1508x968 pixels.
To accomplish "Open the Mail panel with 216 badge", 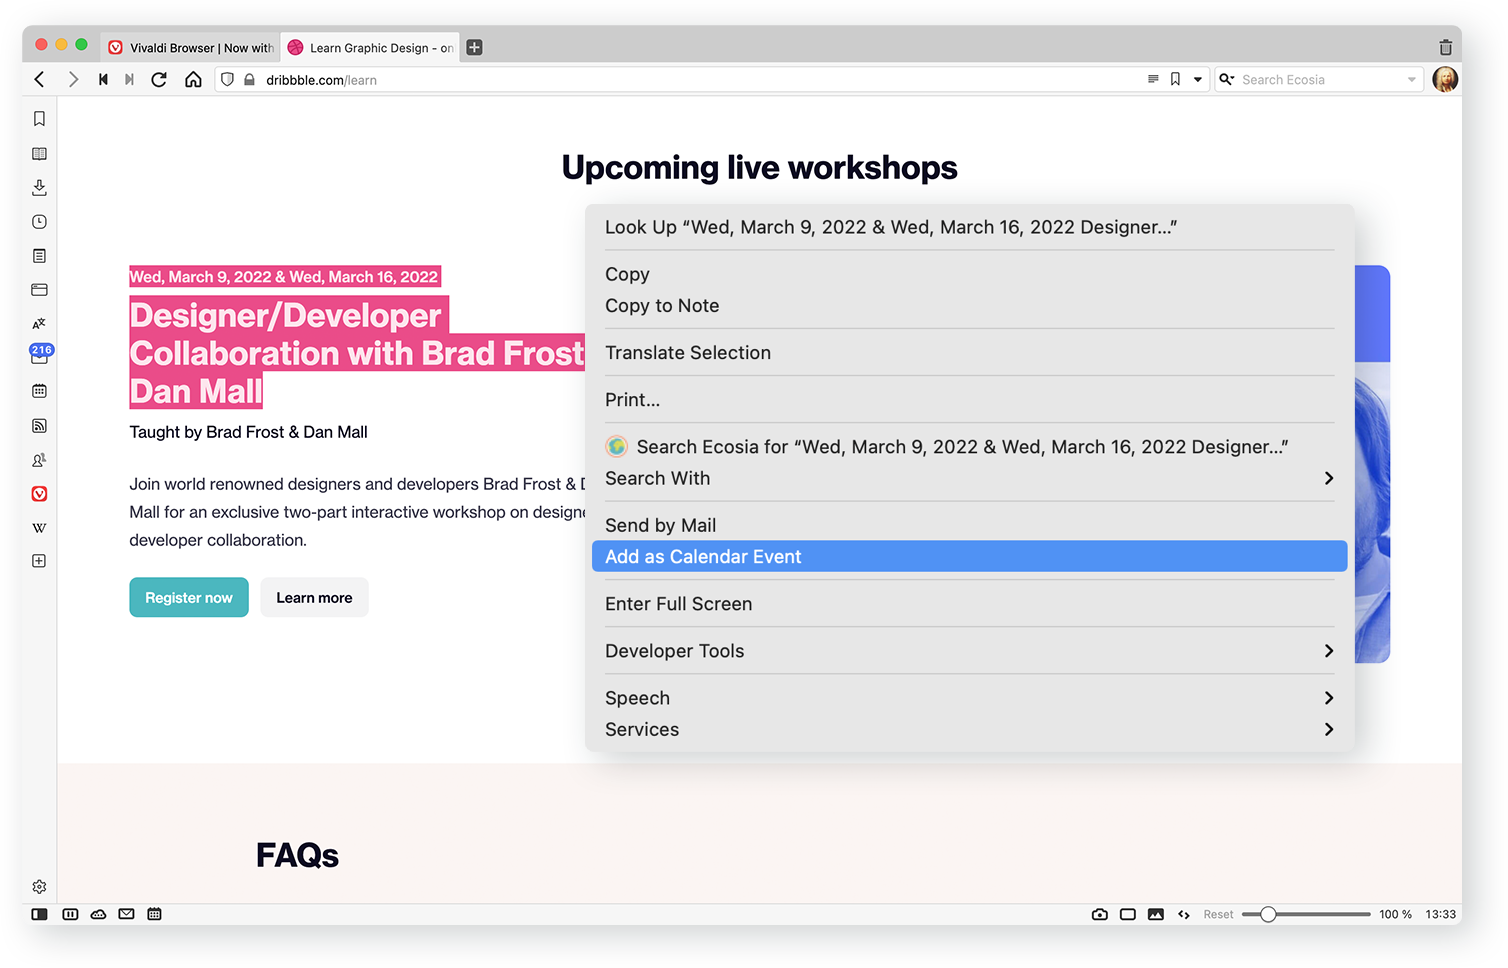I will 39,355.
